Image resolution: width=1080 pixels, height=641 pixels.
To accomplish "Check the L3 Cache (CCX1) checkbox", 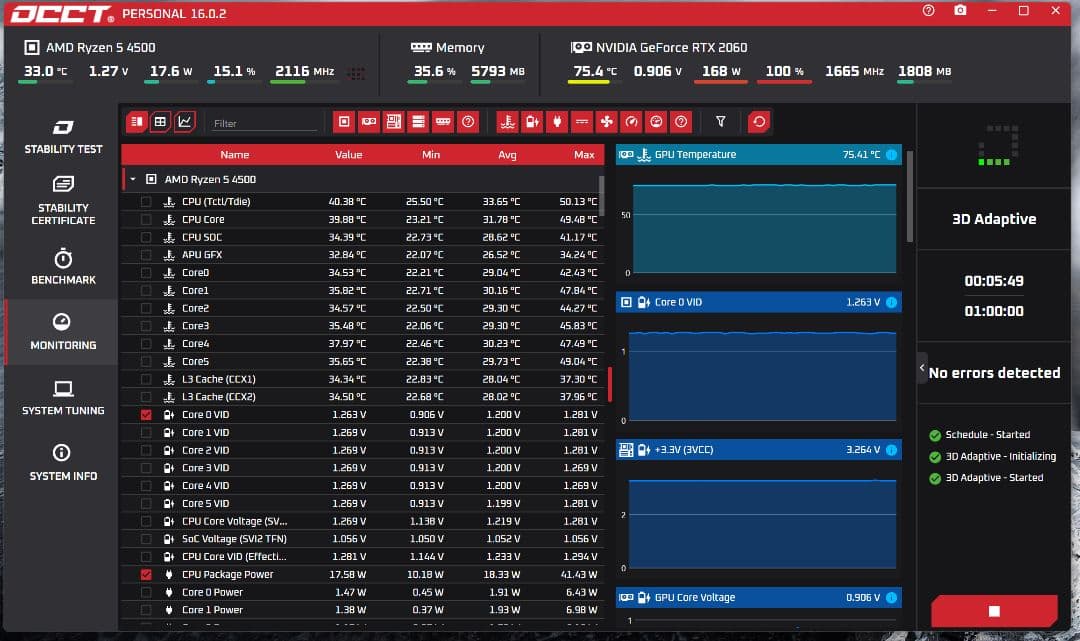I will pos(146,379).
